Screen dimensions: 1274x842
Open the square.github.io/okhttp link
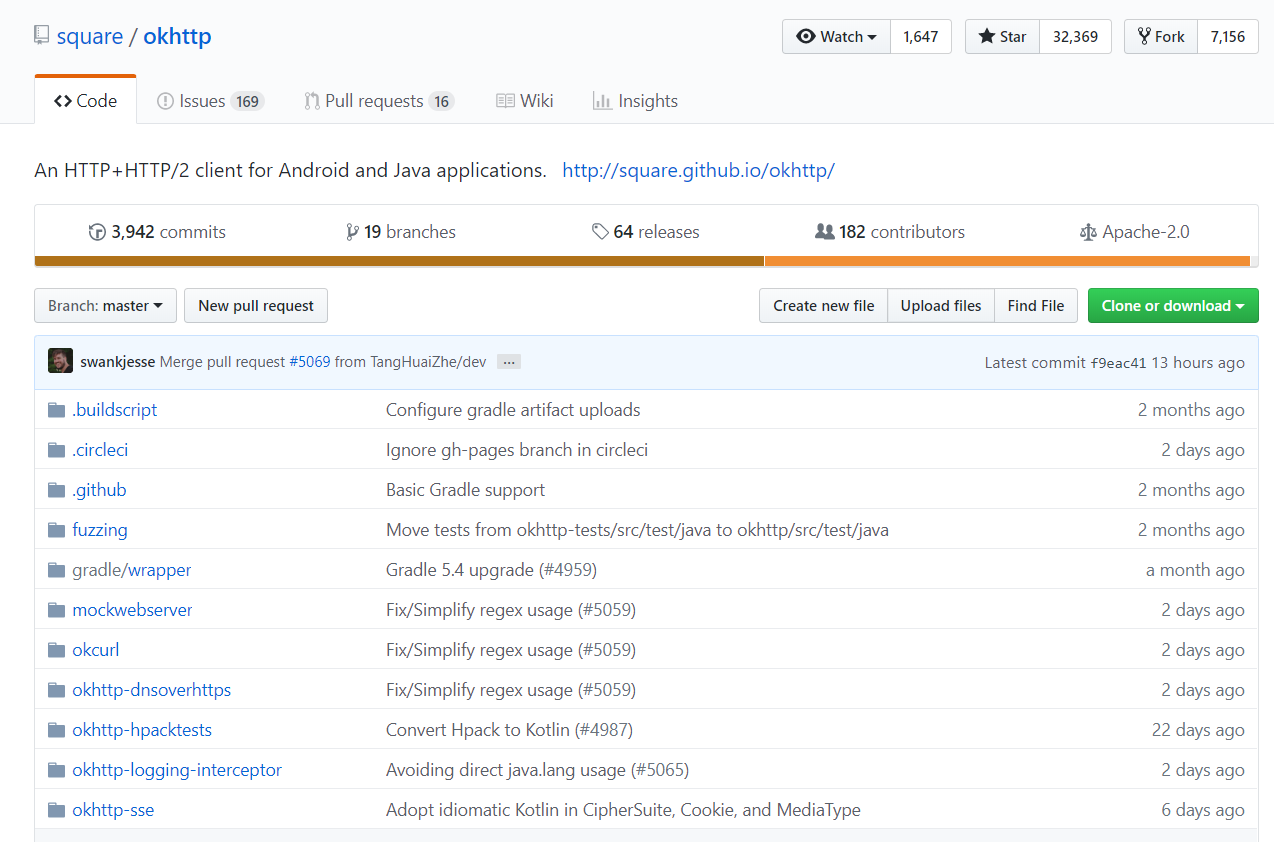coord(698,170)
